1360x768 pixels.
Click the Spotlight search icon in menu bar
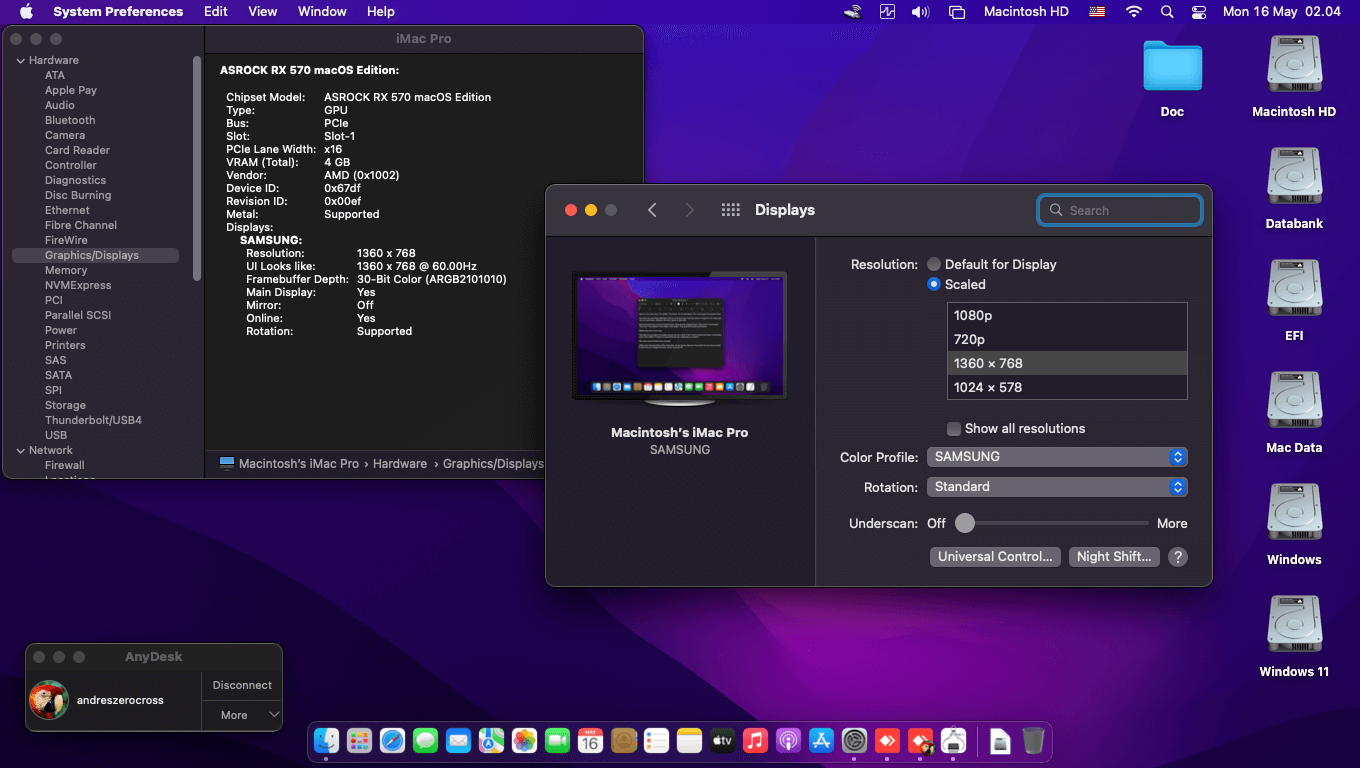(1166, 11)
